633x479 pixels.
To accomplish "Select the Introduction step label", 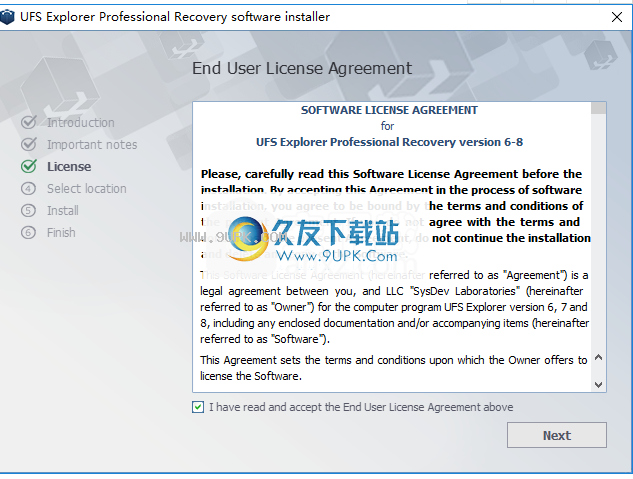I will coord(81,123).
